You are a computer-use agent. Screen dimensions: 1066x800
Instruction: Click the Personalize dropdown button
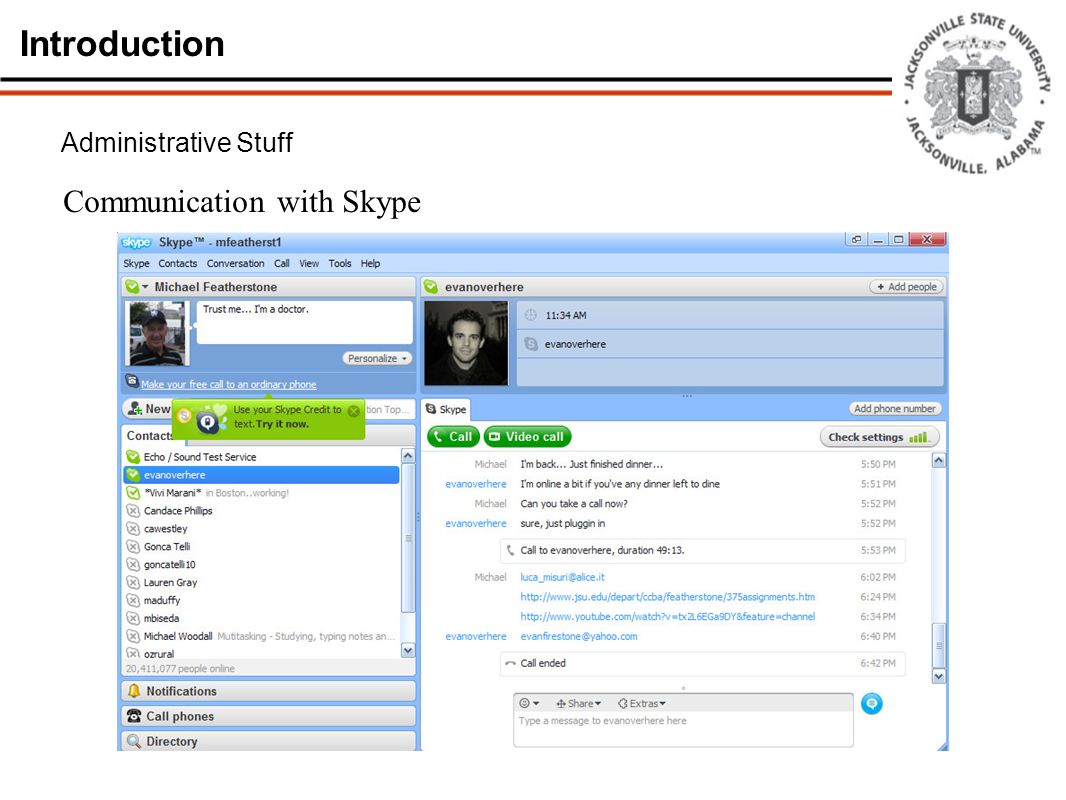click(x=377, y=358)
